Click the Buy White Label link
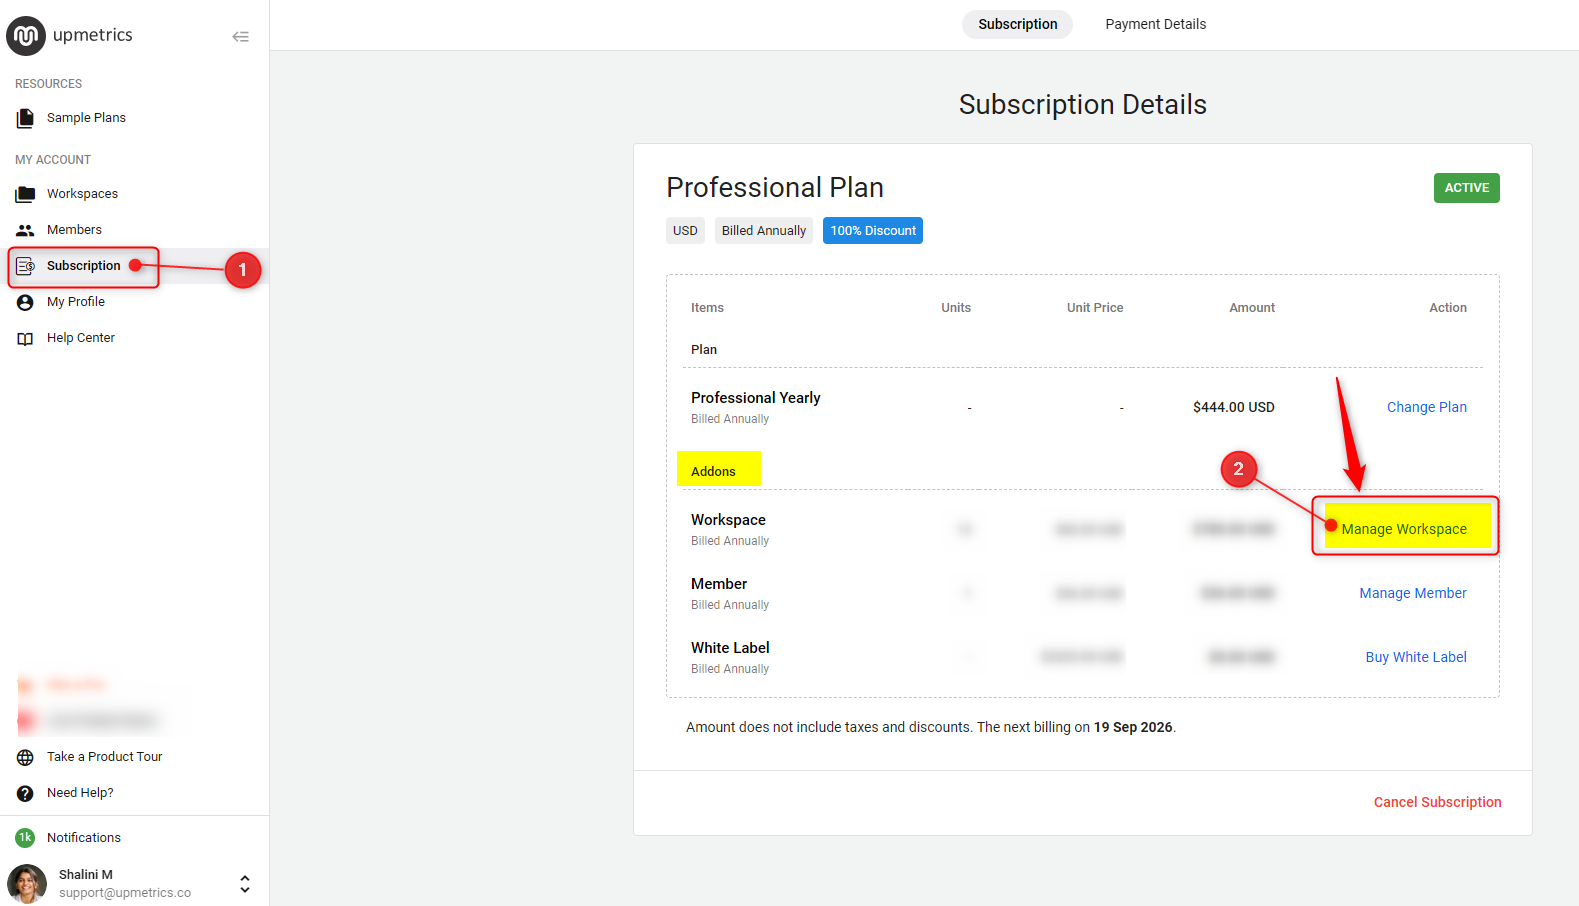Image resolution: width=1579 pixels, height=906 pixels. (1416, 657)
